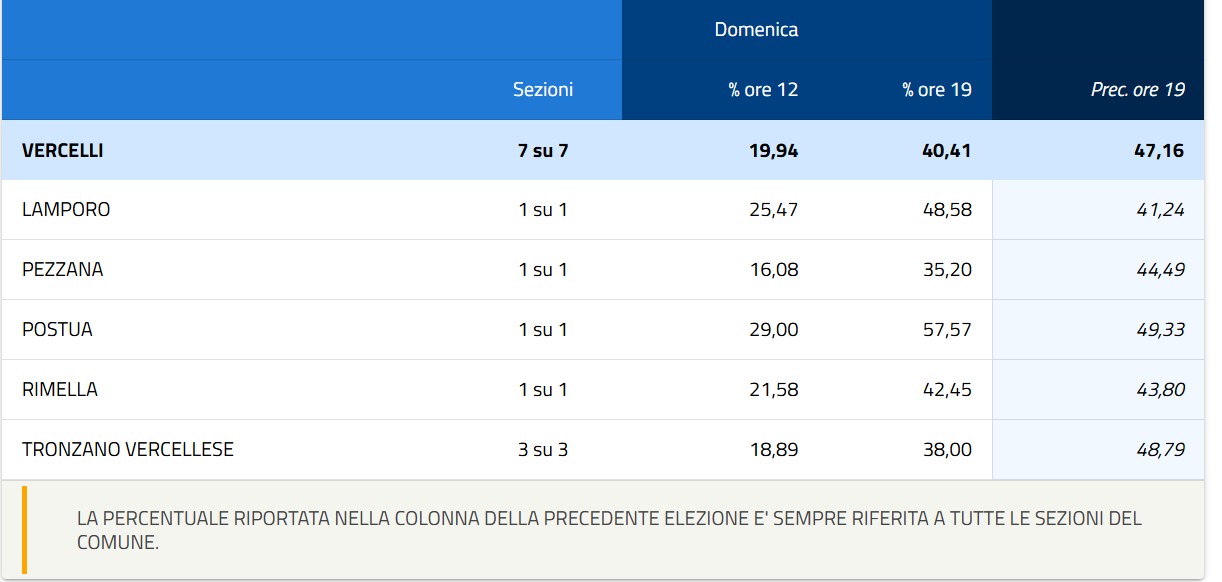Click Tronzano's 3 su 3 sections cell
This screenshot has width=1222, height=582.
point(543,450)
